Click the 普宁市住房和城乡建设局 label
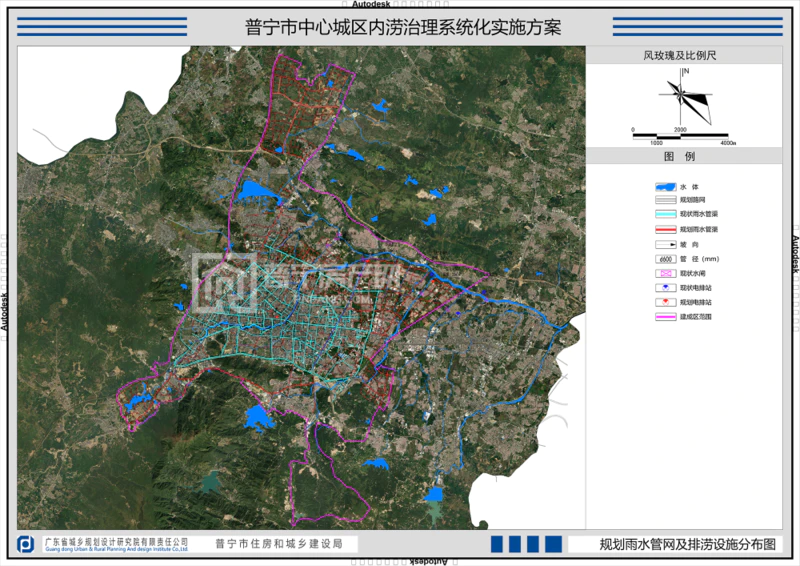800x566 pixels. pyautogui.click(x=279, y=544)
